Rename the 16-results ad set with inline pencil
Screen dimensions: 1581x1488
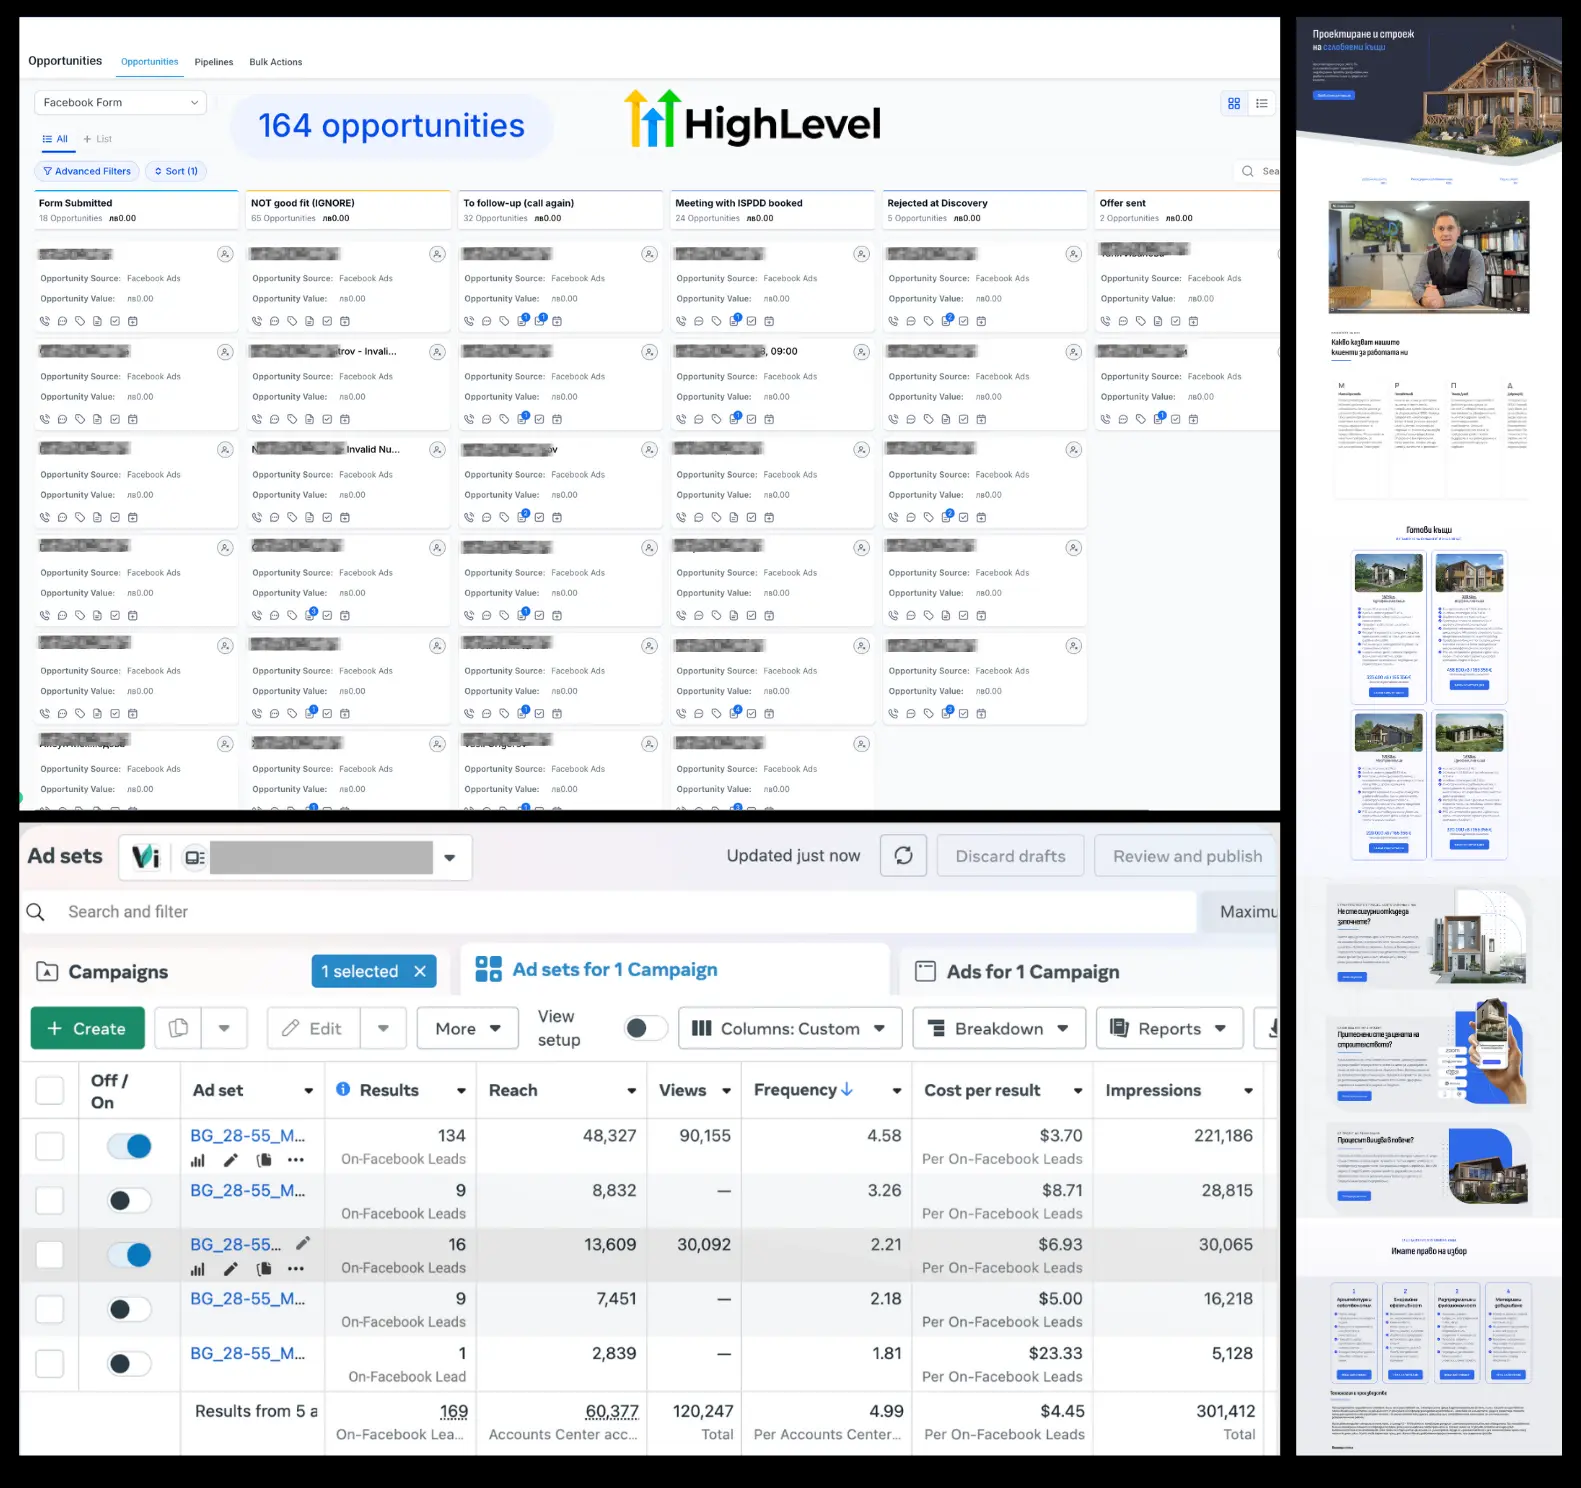click(303, 1243)
